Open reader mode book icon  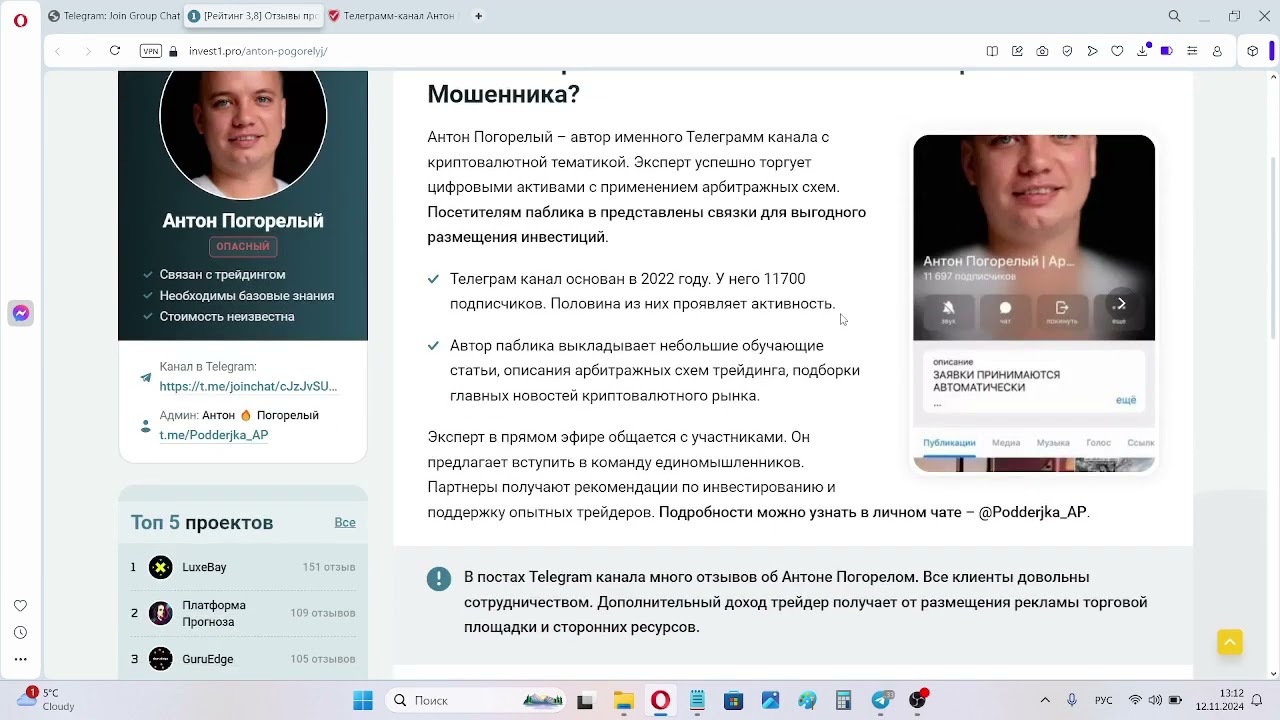(x=992, y=51)
